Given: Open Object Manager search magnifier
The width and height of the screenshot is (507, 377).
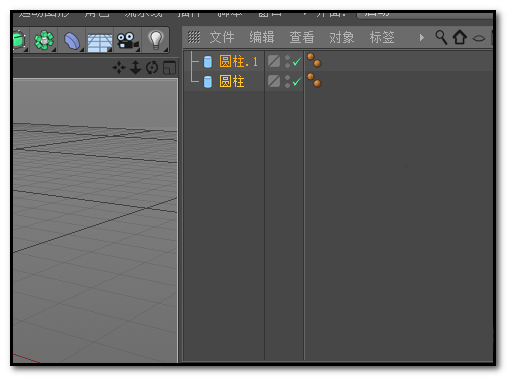Looking at the screenshot, I should pyautogui.click(x=441, y=37).
